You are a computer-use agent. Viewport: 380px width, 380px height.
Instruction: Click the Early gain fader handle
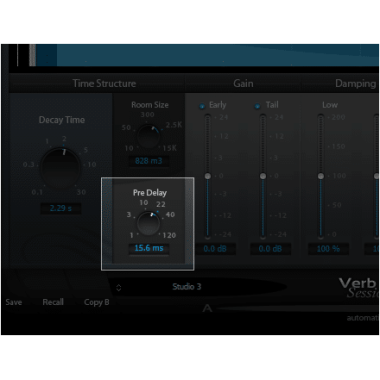pos(208,176)
